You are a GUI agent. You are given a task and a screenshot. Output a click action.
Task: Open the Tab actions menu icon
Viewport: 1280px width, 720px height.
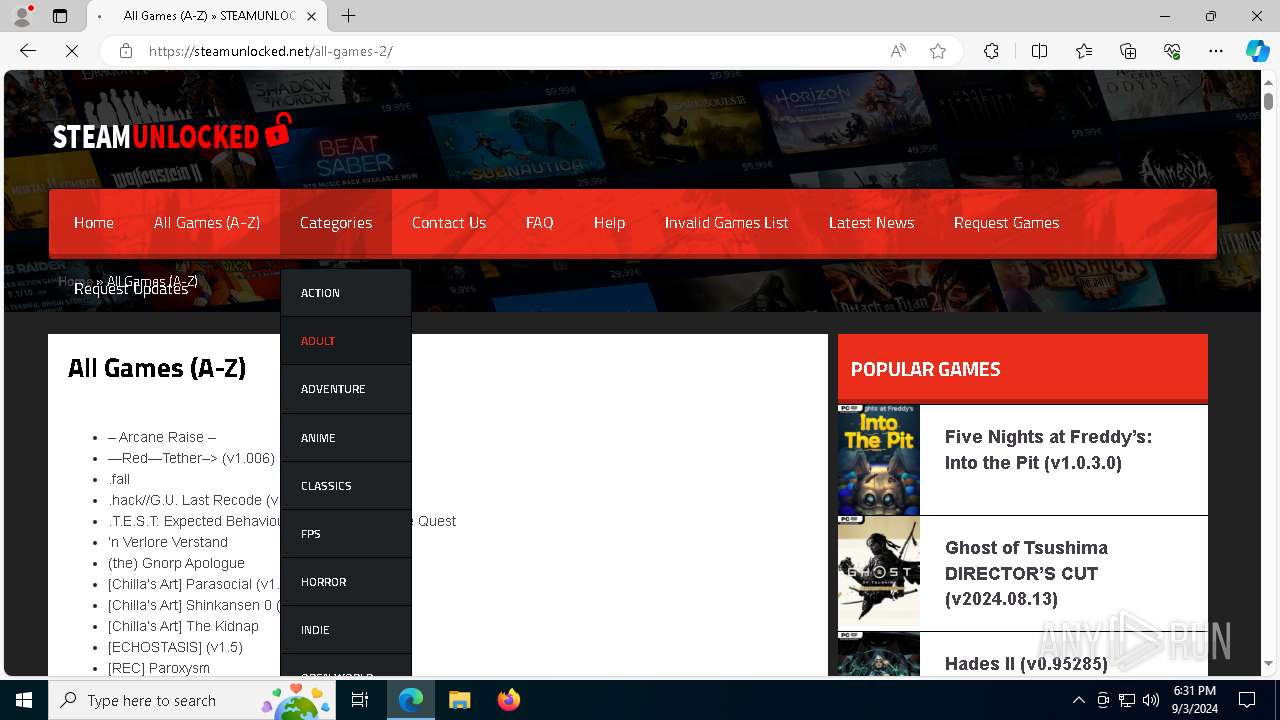pyautogui.click(x=60, y=16)
